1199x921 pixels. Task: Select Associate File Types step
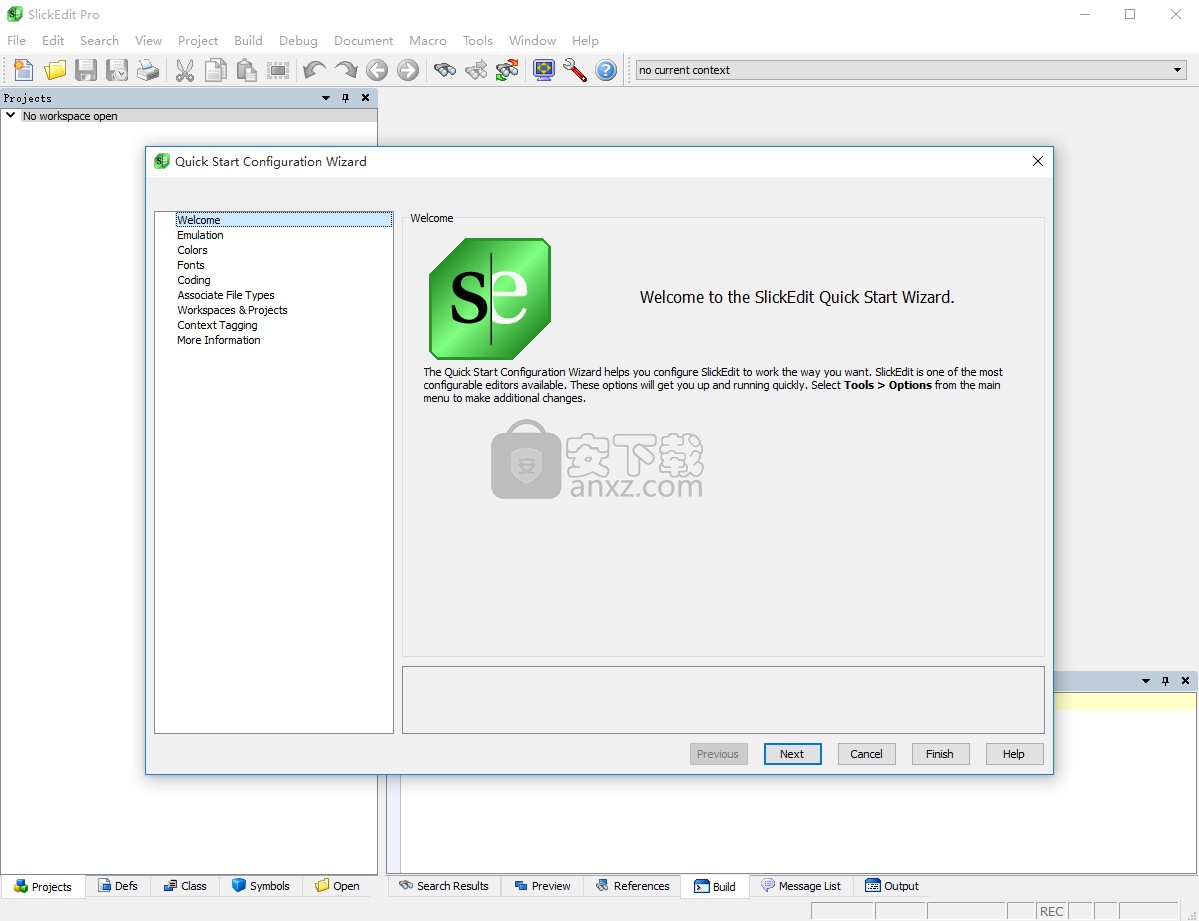(x=226, y=295)
